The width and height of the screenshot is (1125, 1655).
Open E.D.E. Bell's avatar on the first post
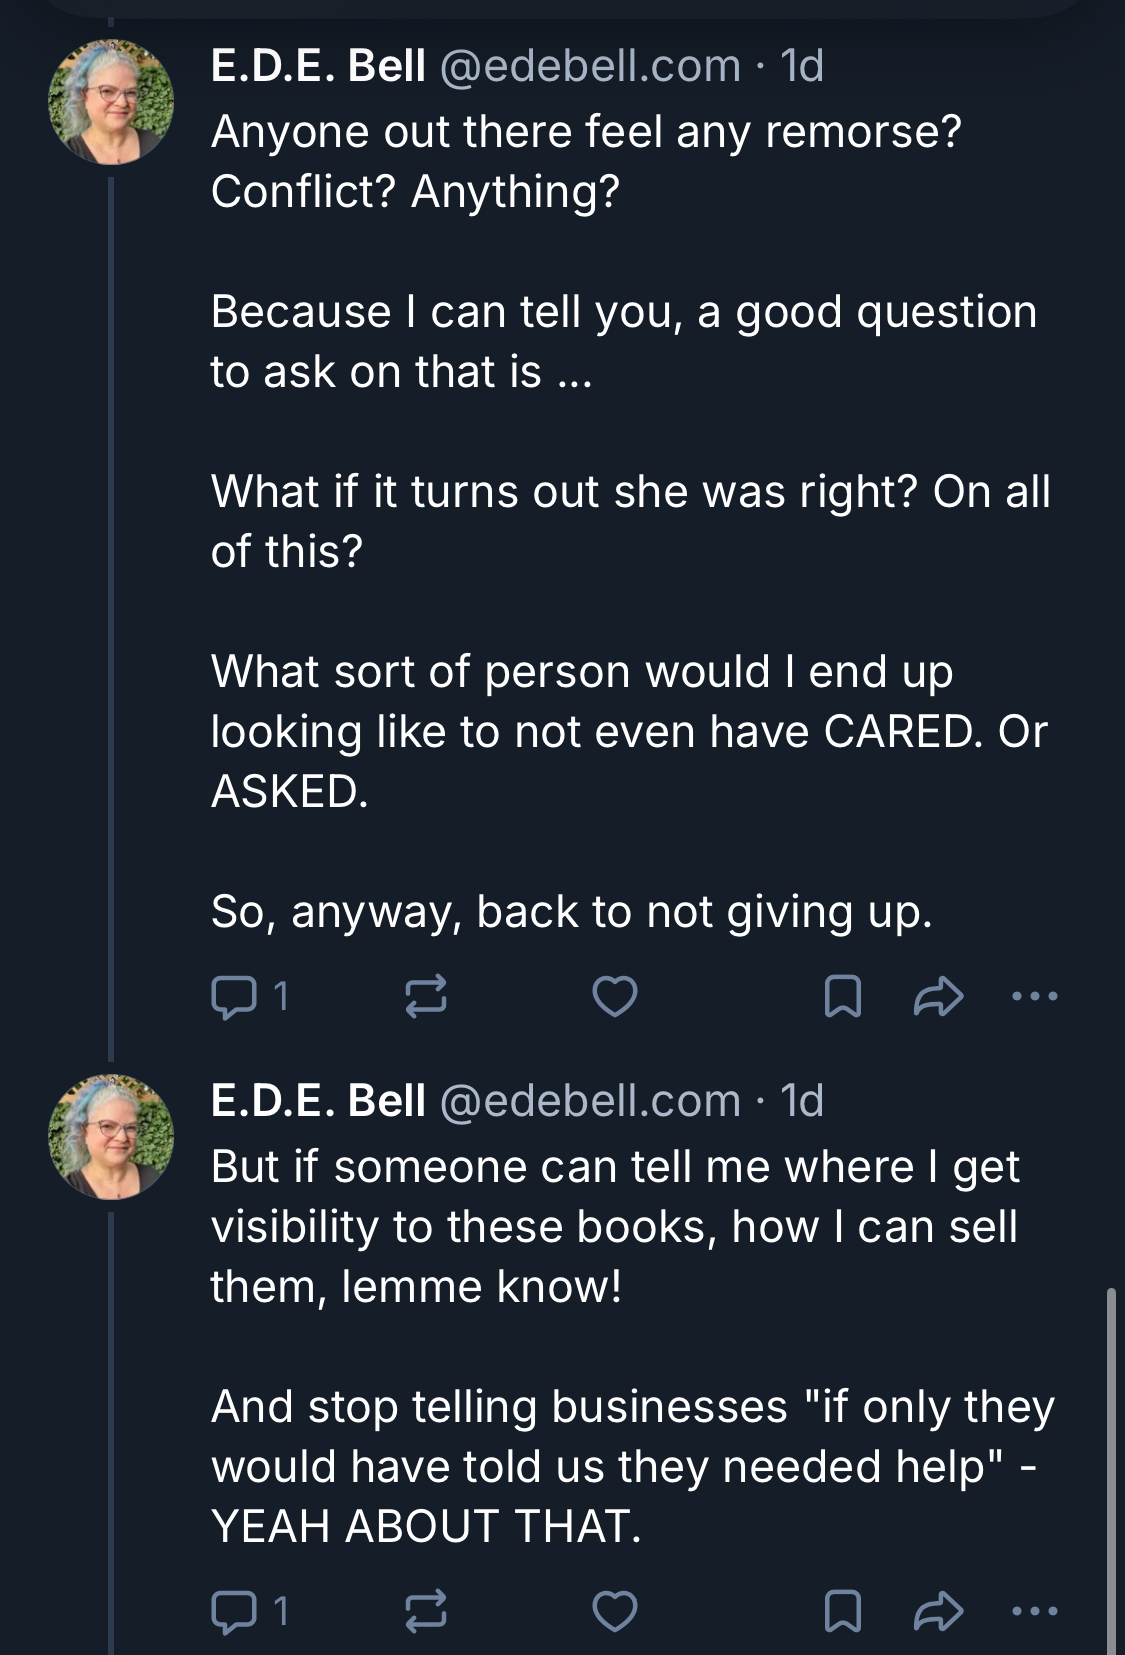point(111,102)
